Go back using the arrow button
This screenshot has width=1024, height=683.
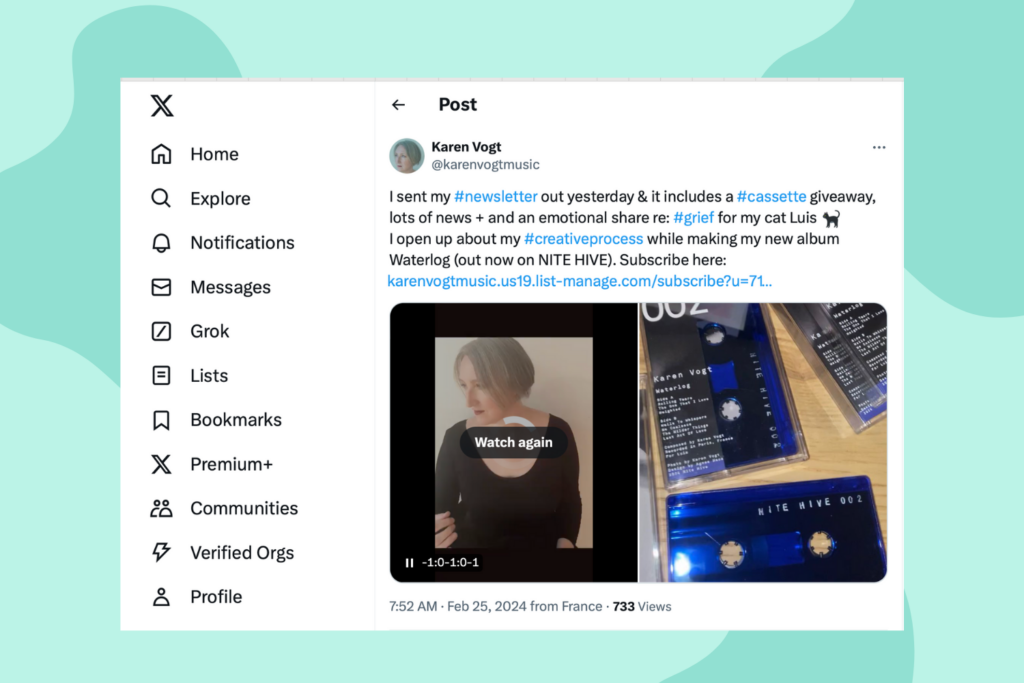point(398,104)
